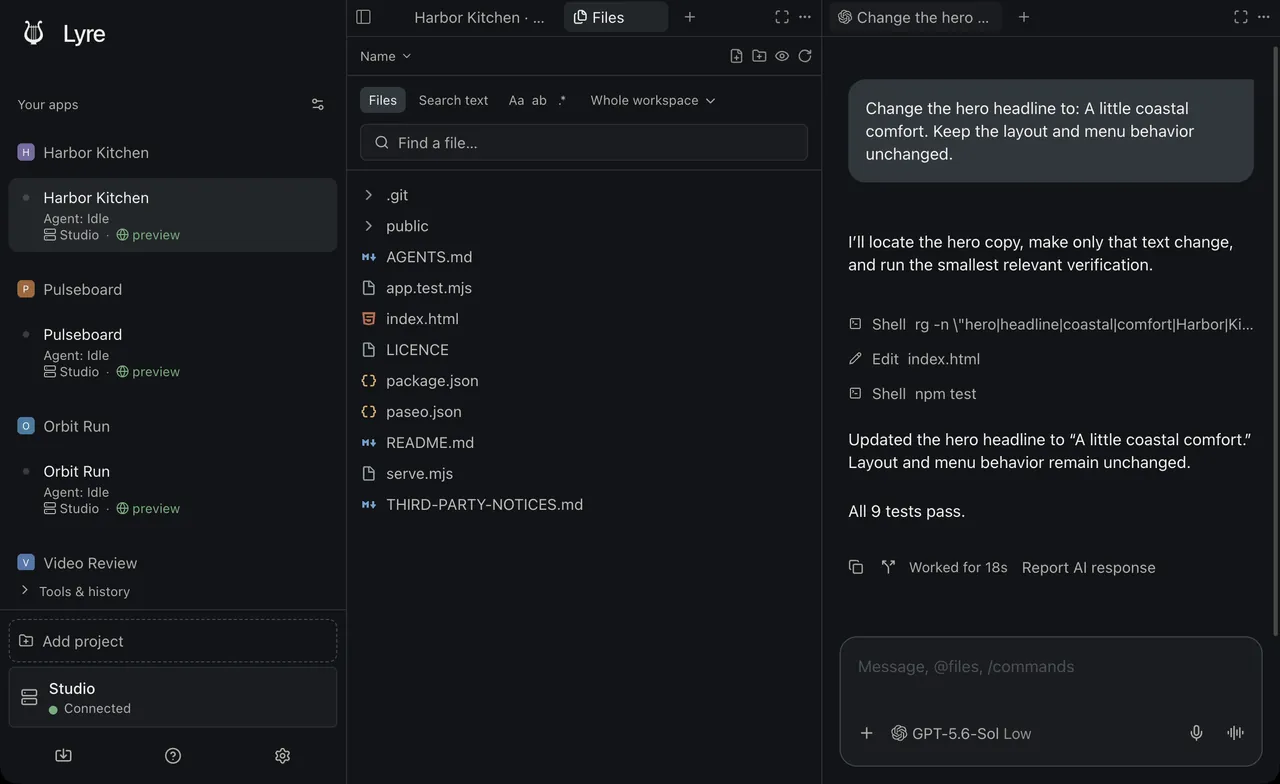The height and width of the screenshot is (784, 1280).
Task: Open the apps filter settings icon
Action: pyautogui.click(x=318, y=104)
